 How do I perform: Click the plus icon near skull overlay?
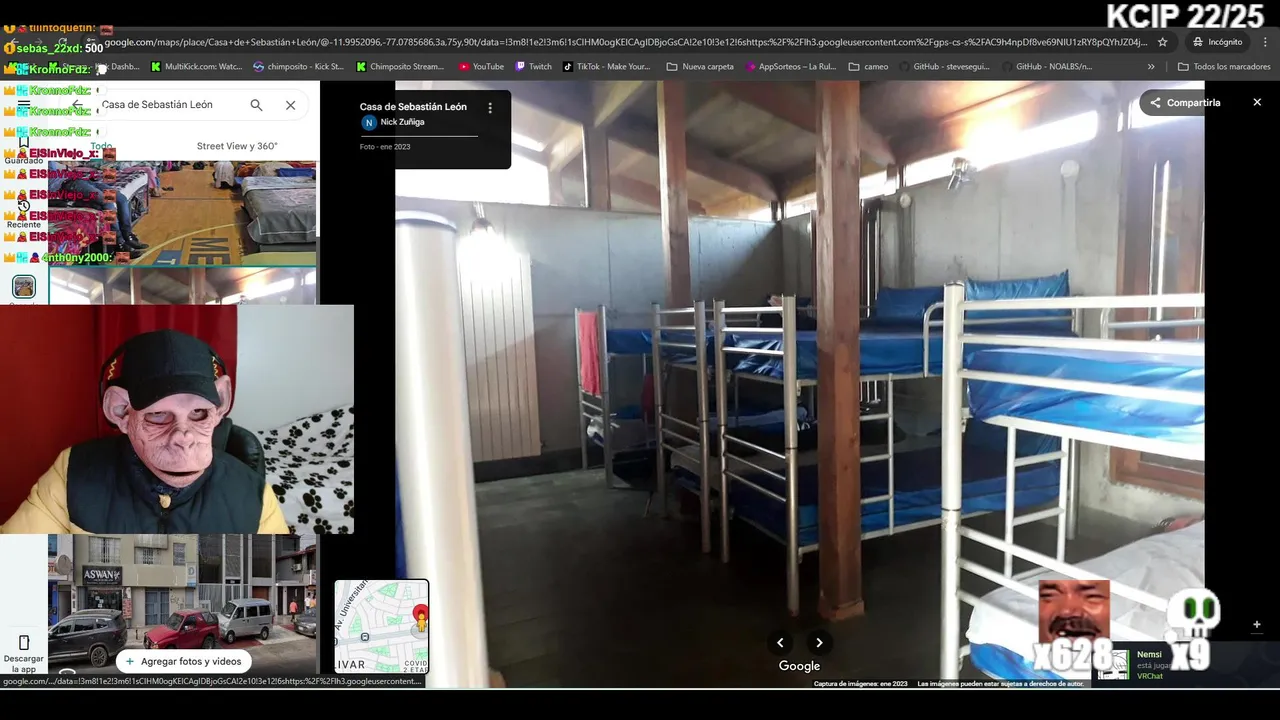[1257, 625]
